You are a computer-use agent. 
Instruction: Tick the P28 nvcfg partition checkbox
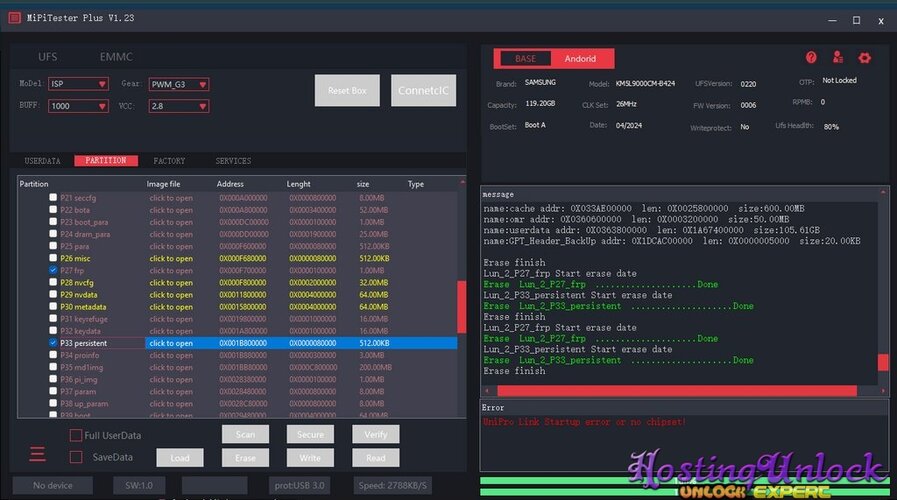pyautogui.click(x=53, y=282)
